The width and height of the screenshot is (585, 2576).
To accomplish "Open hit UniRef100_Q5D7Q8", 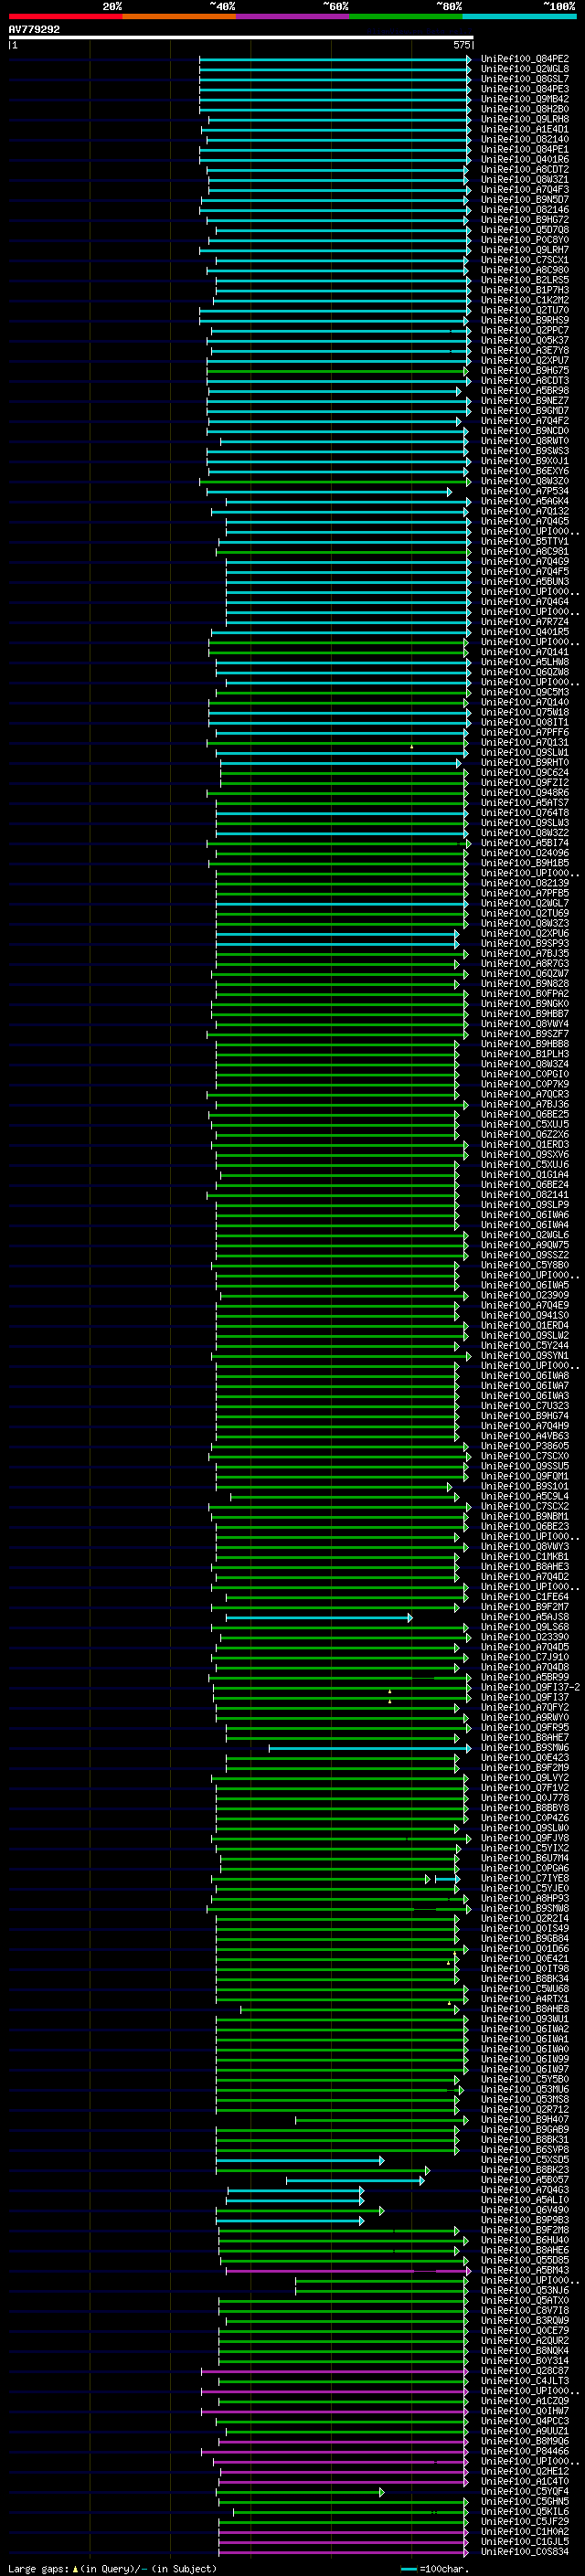I will point(524,230).
